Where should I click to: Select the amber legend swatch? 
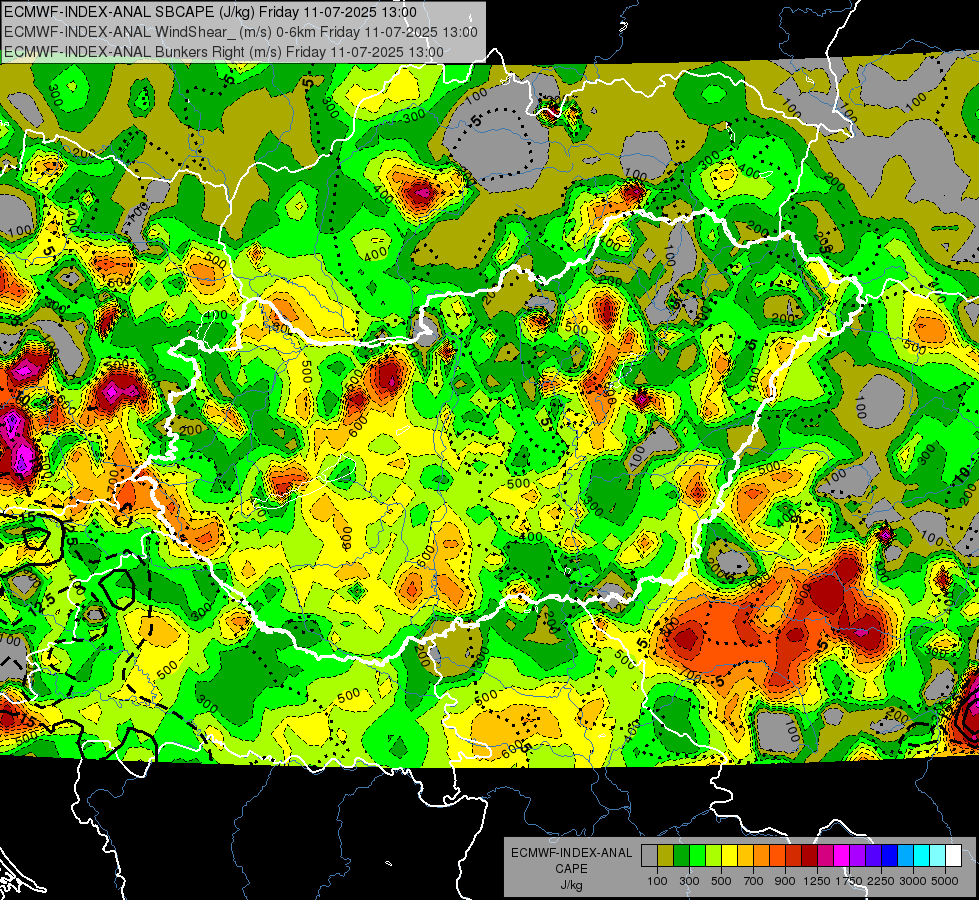pos(745,856)
